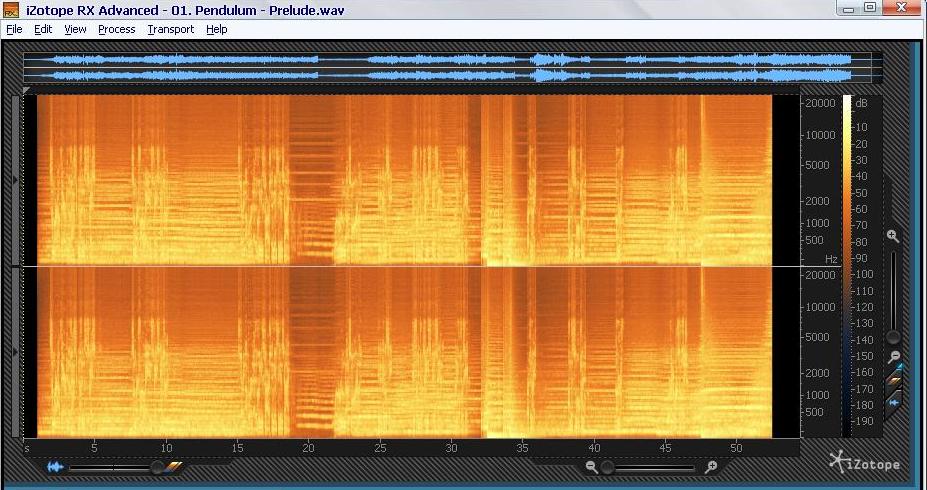Click the 10 second mark on time ruler
The image size is (927, 490).
[x=166, y=448]
